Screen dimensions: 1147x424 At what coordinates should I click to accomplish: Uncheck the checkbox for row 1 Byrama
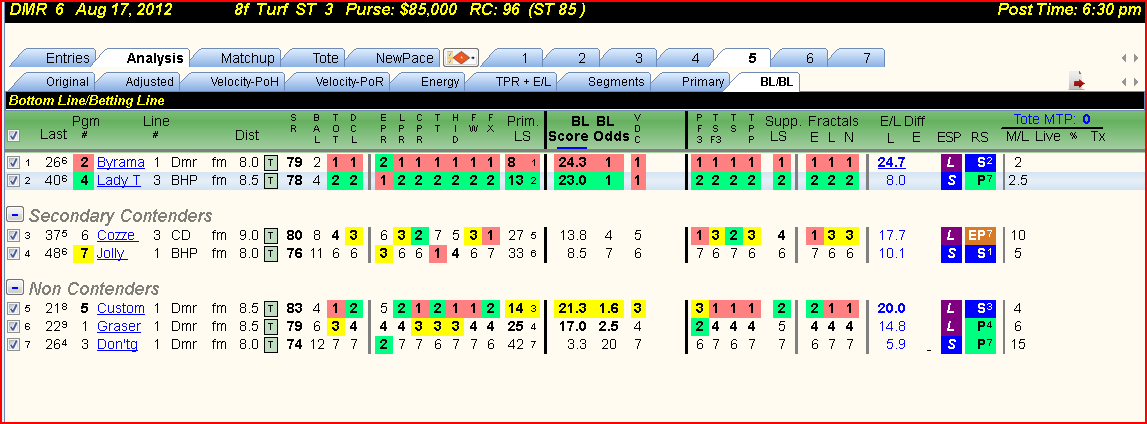[12, 162]
